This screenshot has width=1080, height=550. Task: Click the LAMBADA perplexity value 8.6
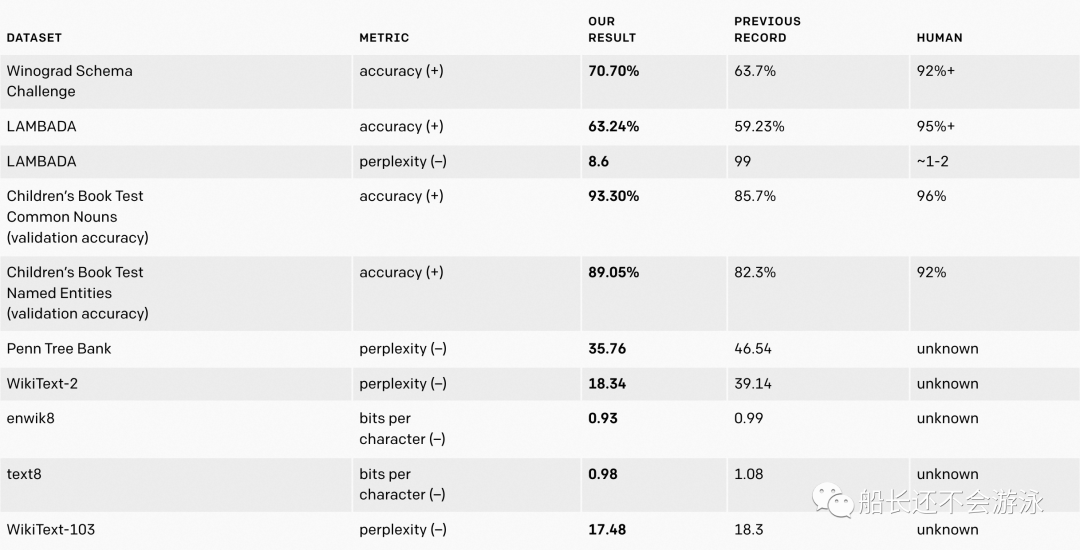coord(598,162)
